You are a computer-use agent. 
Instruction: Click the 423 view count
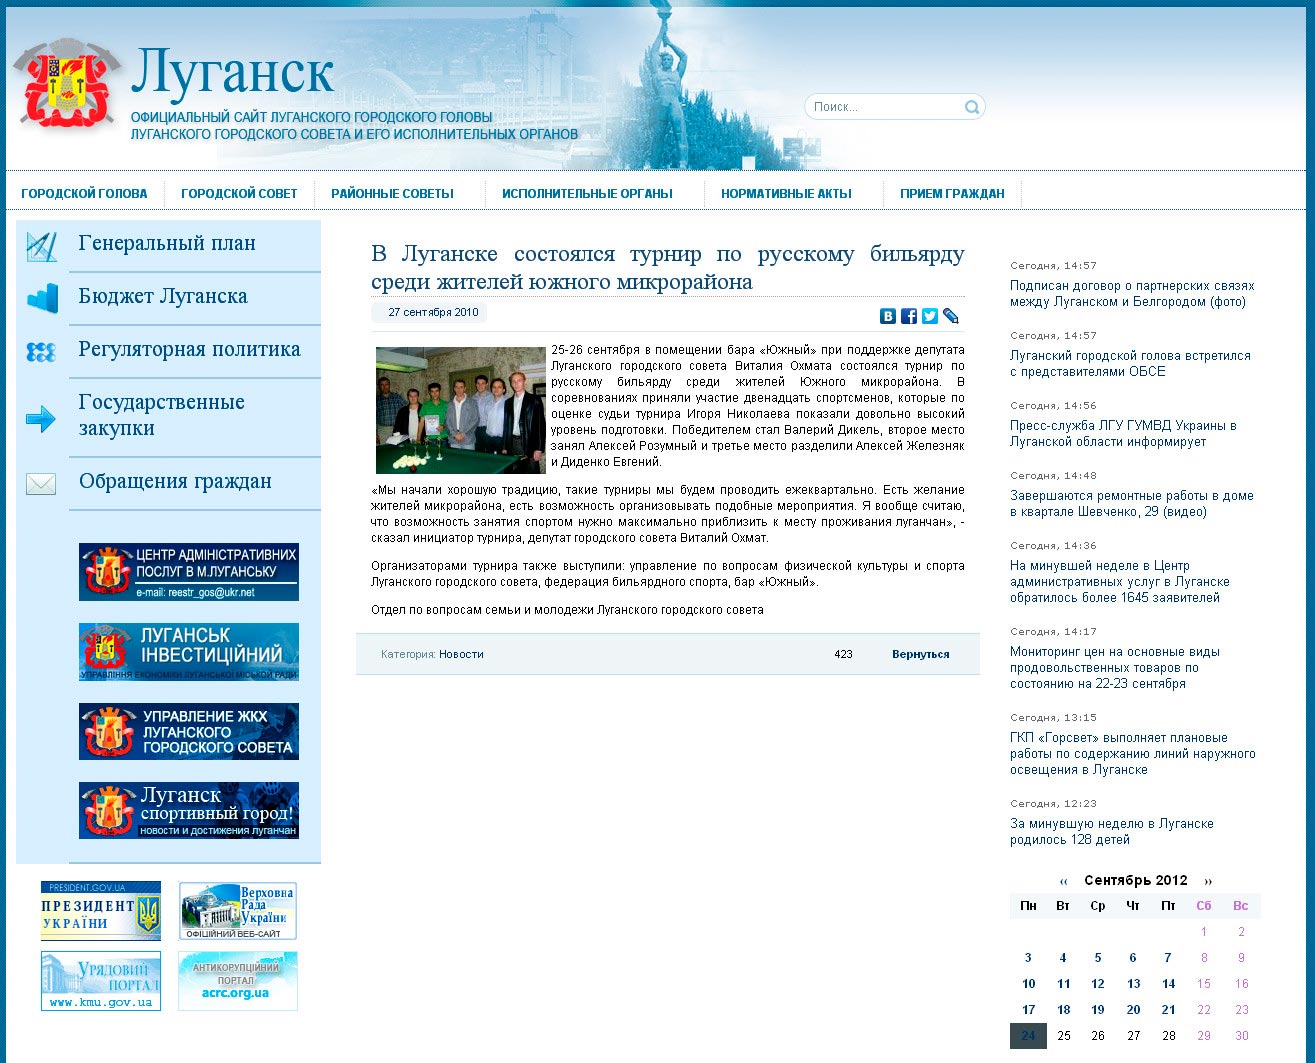pos(843,654)
